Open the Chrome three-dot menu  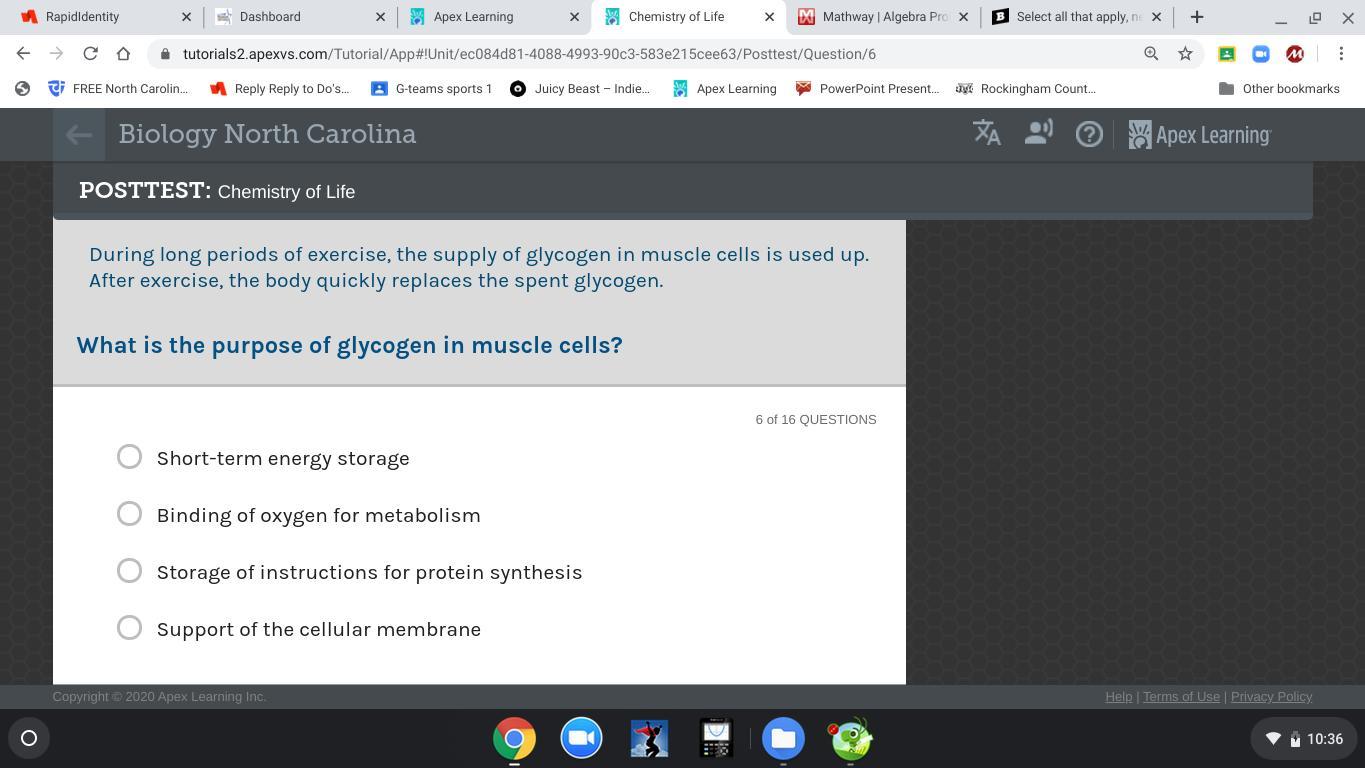coord(1341,54)
